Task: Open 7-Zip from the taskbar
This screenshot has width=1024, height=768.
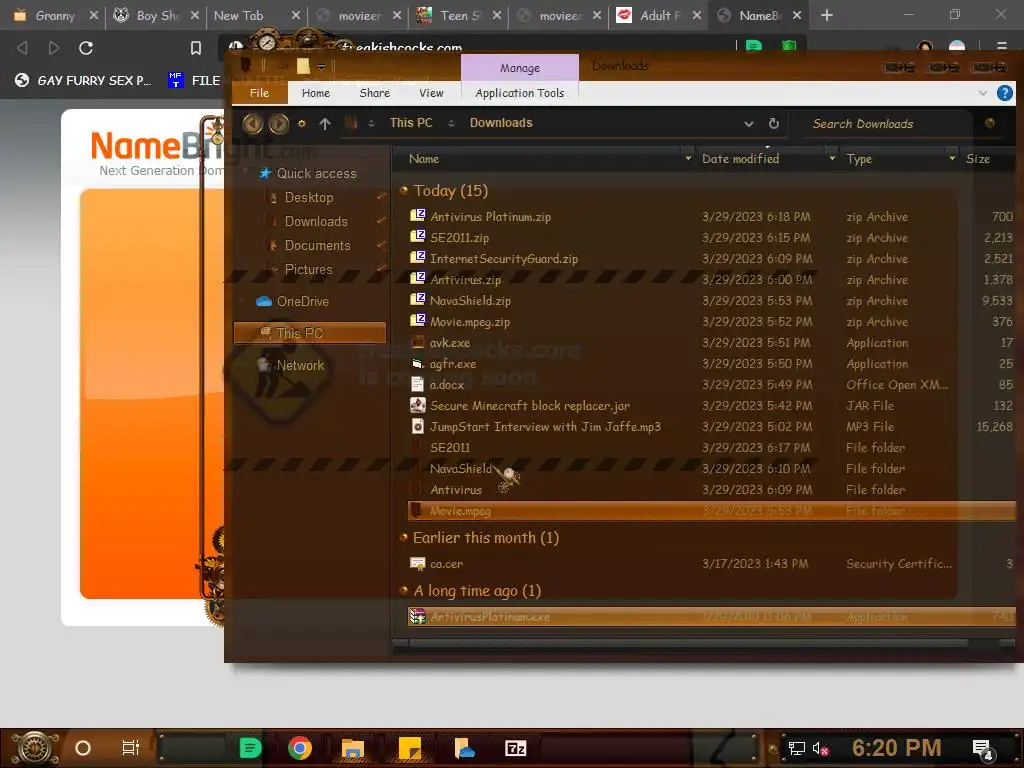Action: tap(515, 748)
